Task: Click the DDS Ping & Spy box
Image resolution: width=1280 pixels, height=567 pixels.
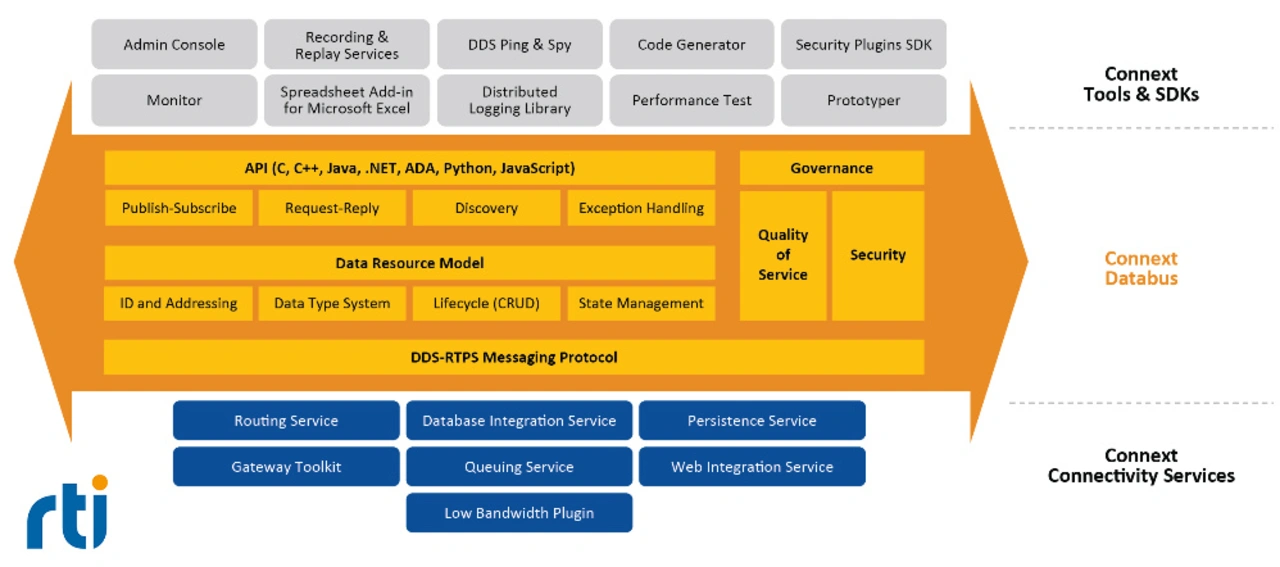Action: 520,44
